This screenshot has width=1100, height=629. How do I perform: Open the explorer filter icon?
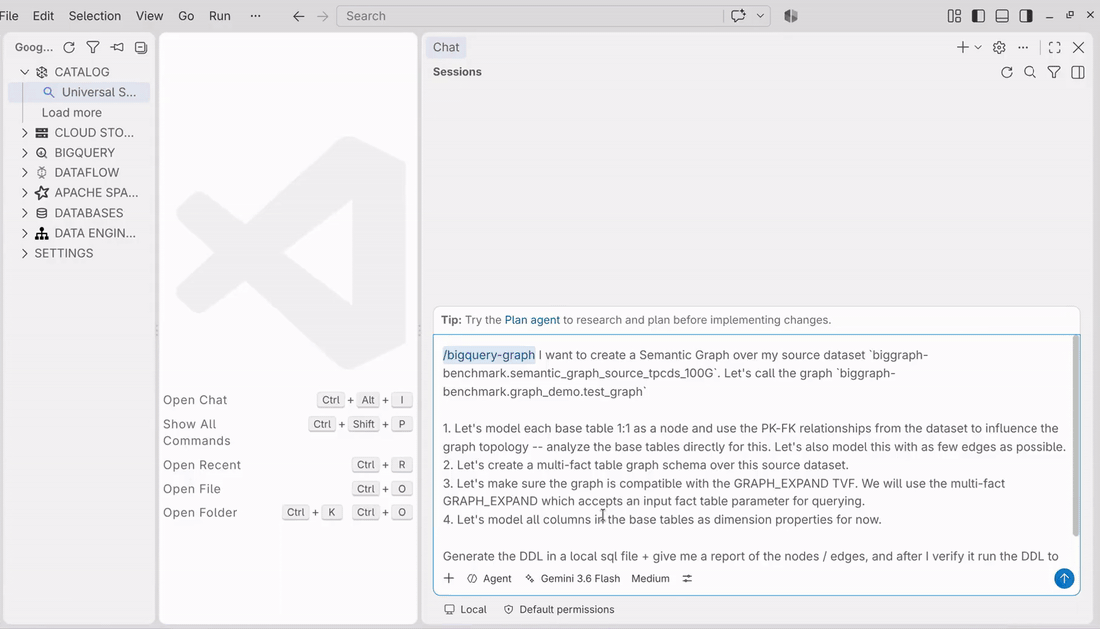93,47
